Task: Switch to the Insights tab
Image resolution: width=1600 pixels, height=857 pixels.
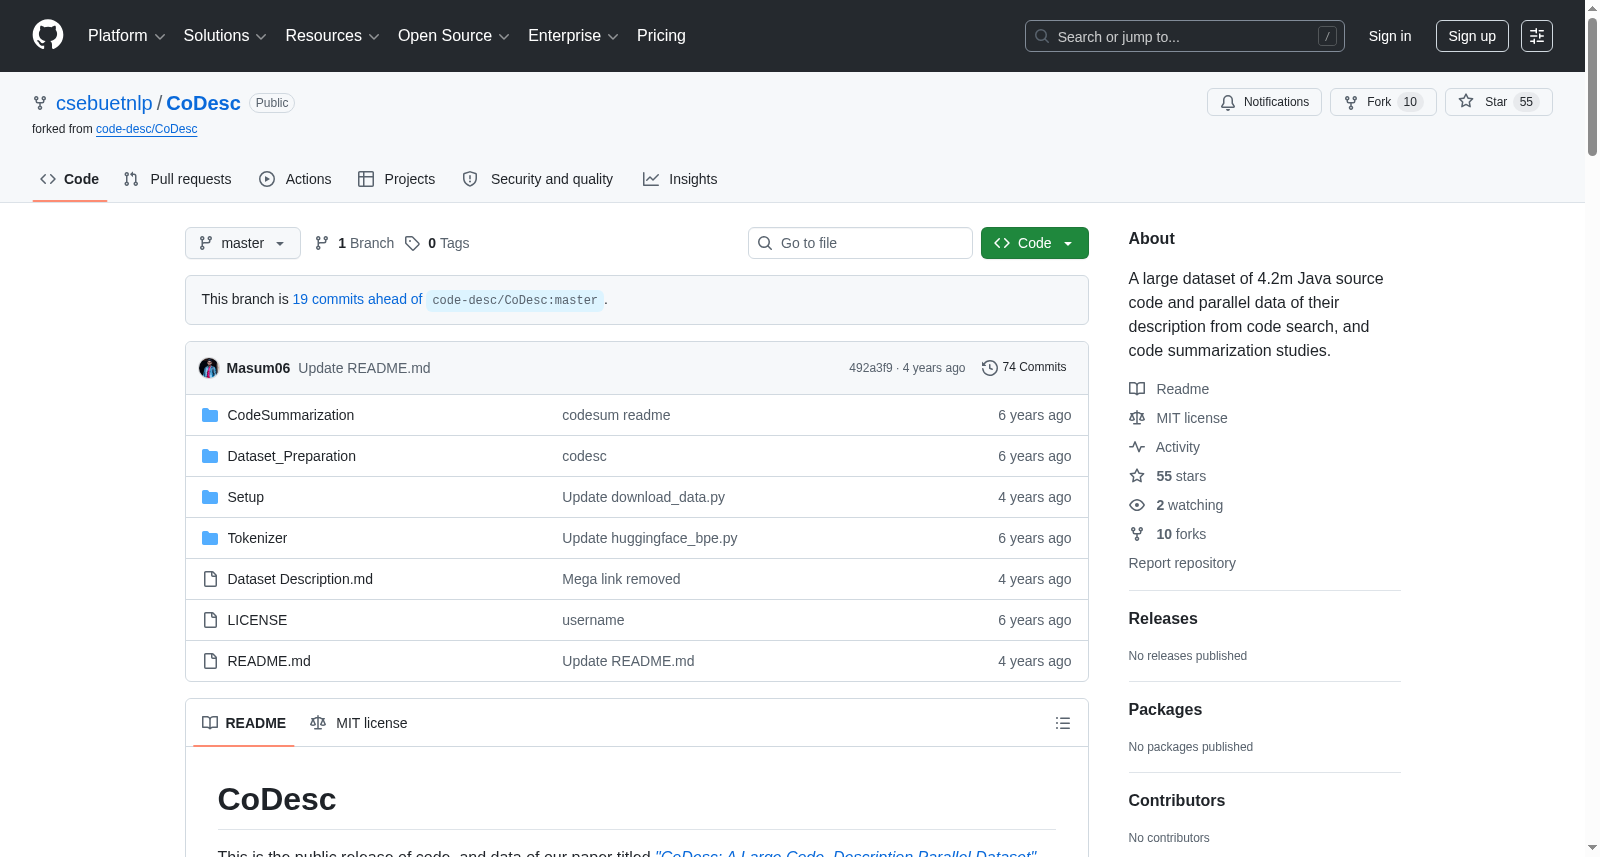Action: click(x=680, y=179)
